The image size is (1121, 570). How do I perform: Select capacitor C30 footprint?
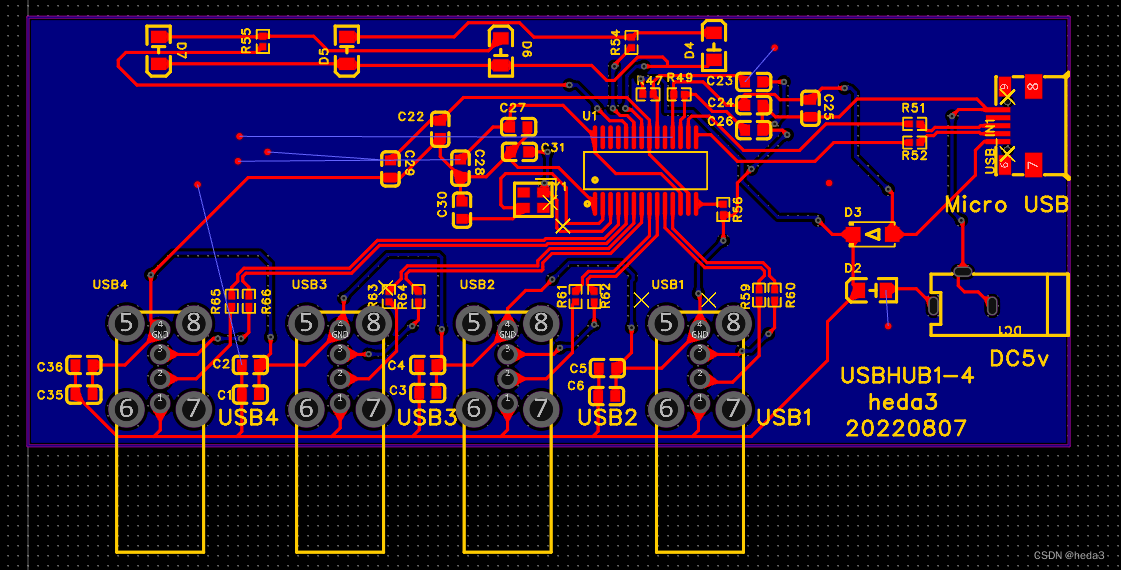[463, 210]
